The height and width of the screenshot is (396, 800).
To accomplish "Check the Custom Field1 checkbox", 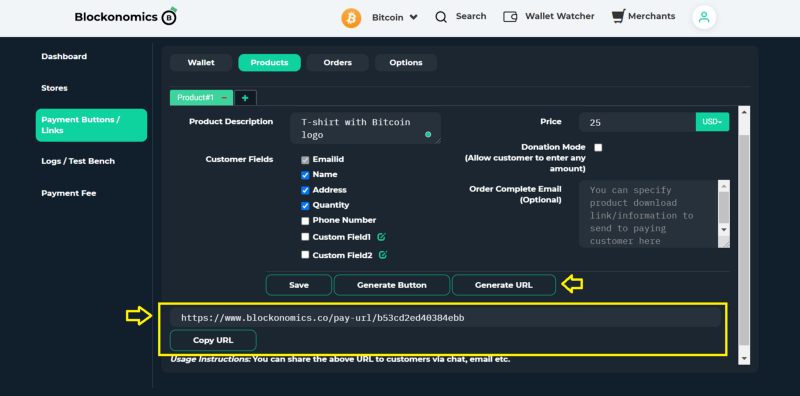I will point(305,237).
